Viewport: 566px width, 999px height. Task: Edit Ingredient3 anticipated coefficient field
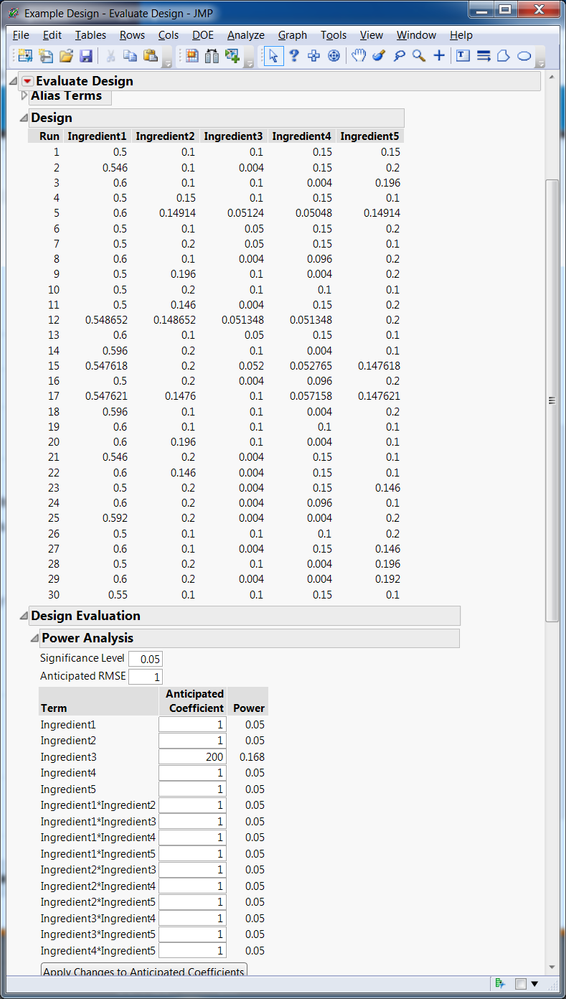coord(192,757)
